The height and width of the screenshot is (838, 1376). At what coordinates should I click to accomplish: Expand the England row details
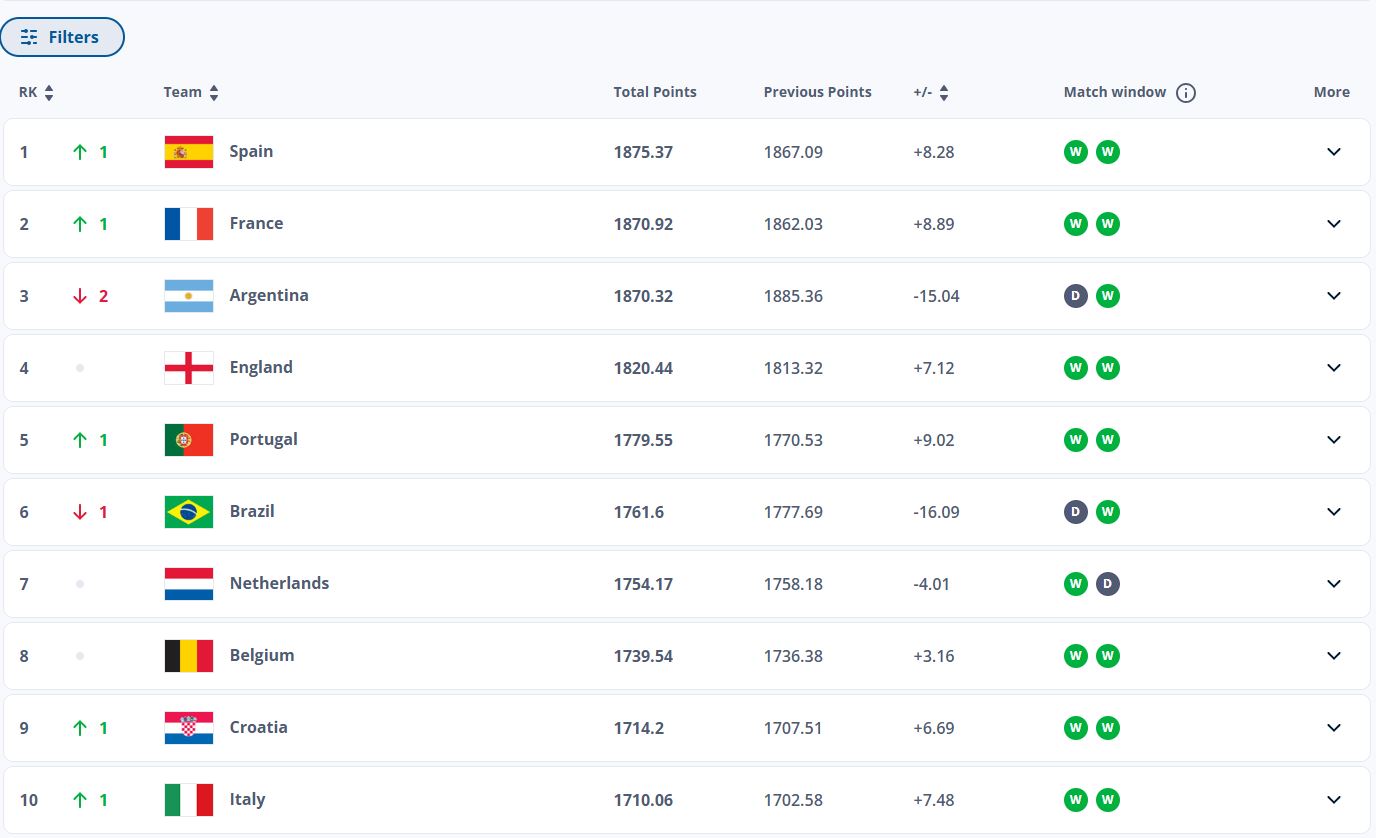(1333, 368)
